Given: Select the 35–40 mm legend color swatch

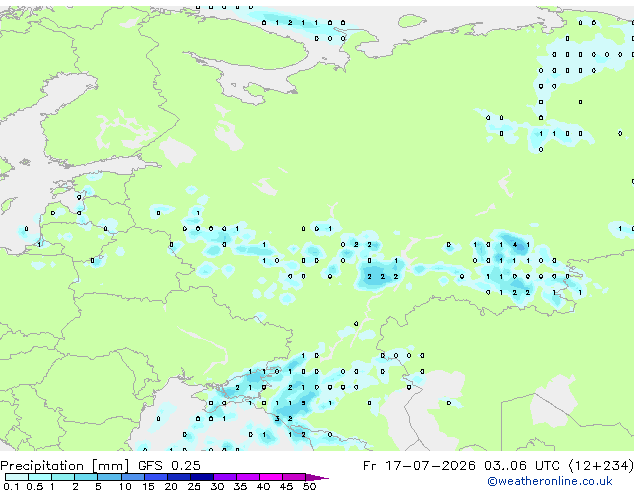Looking at the screenshot, I should [248, 477].
